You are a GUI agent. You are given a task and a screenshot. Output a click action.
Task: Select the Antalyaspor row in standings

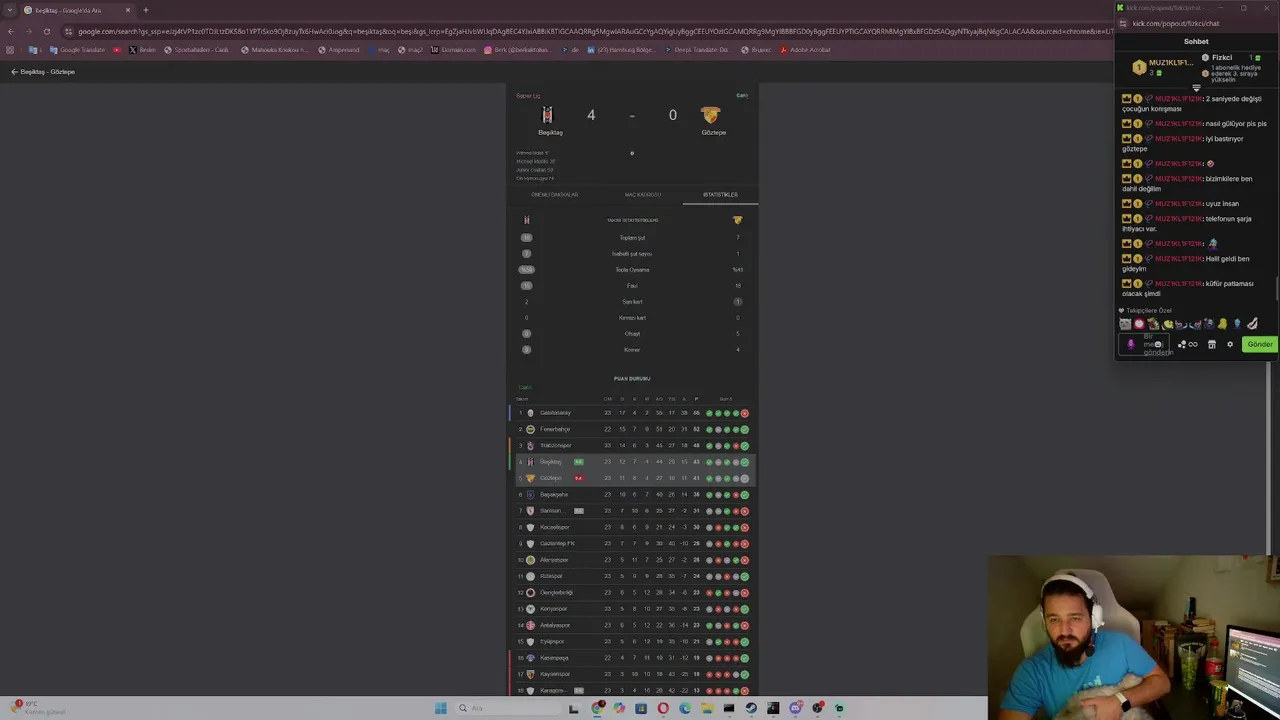pyautogui.click(x=632, y=625)
